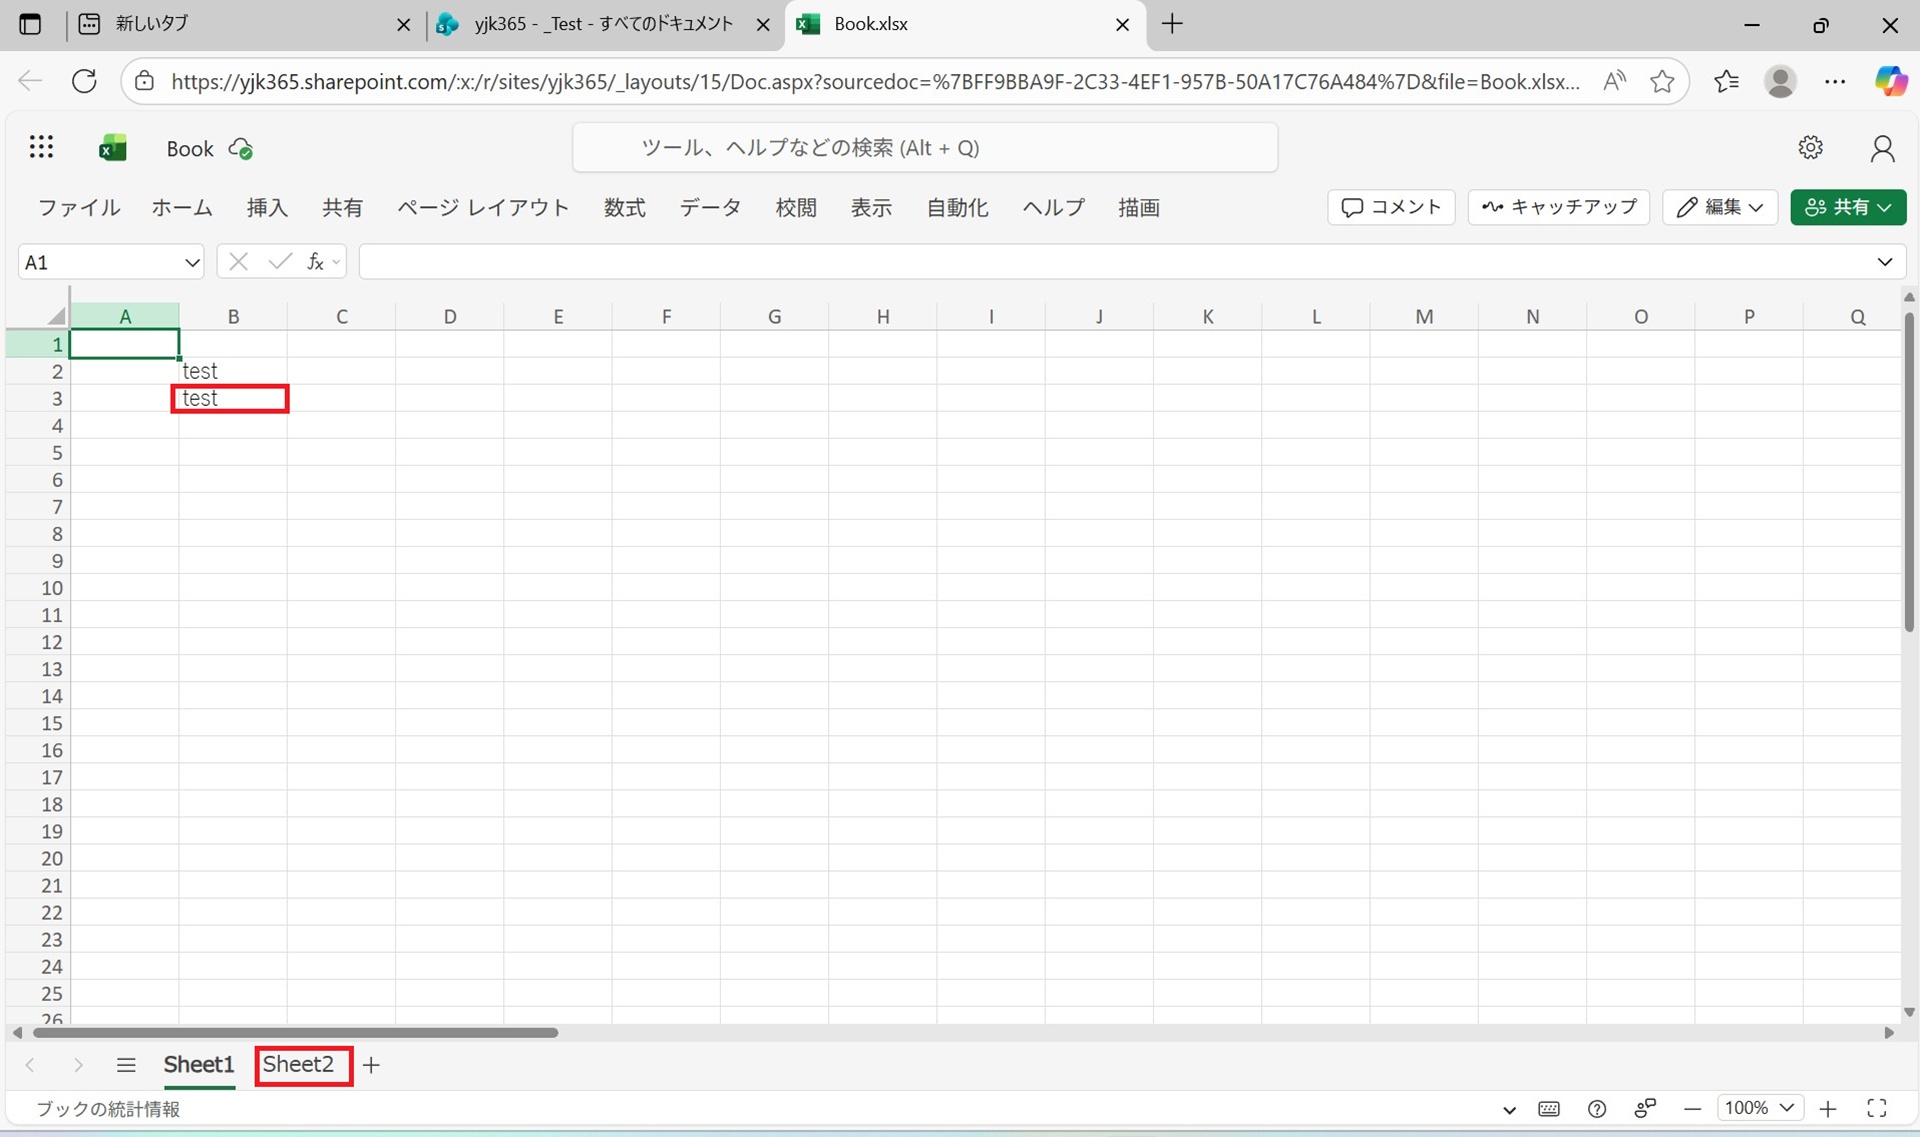Click the キャッチアップ button
This screenshot has height=1137, width=1920.
click(1558, 207)
